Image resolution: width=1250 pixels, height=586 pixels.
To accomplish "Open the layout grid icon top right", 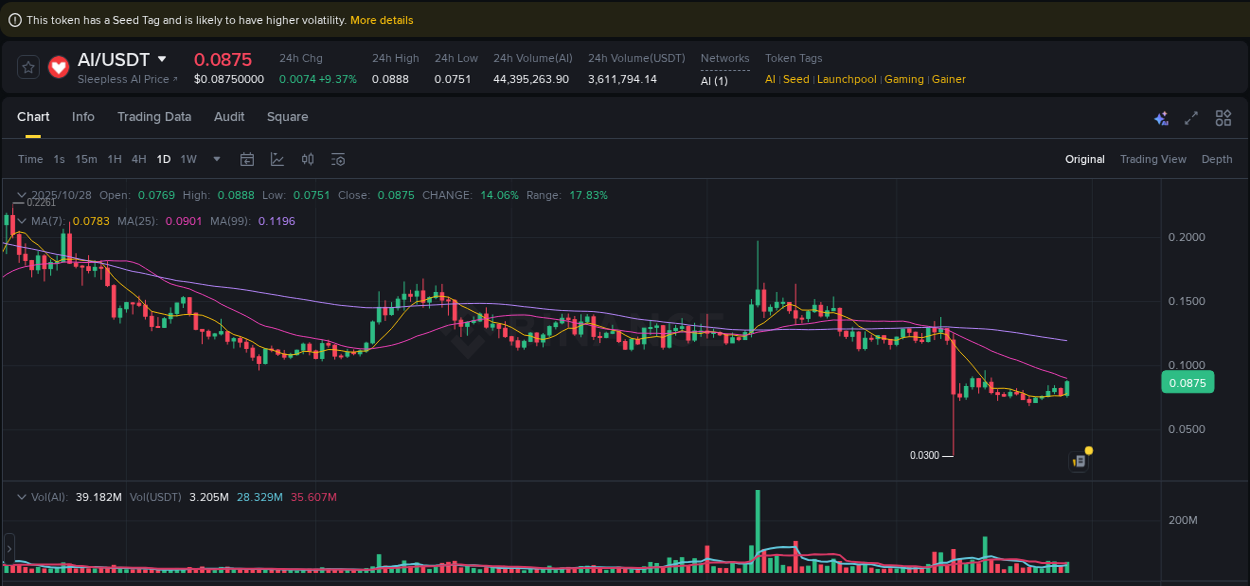I will (x=1223, y=118).
